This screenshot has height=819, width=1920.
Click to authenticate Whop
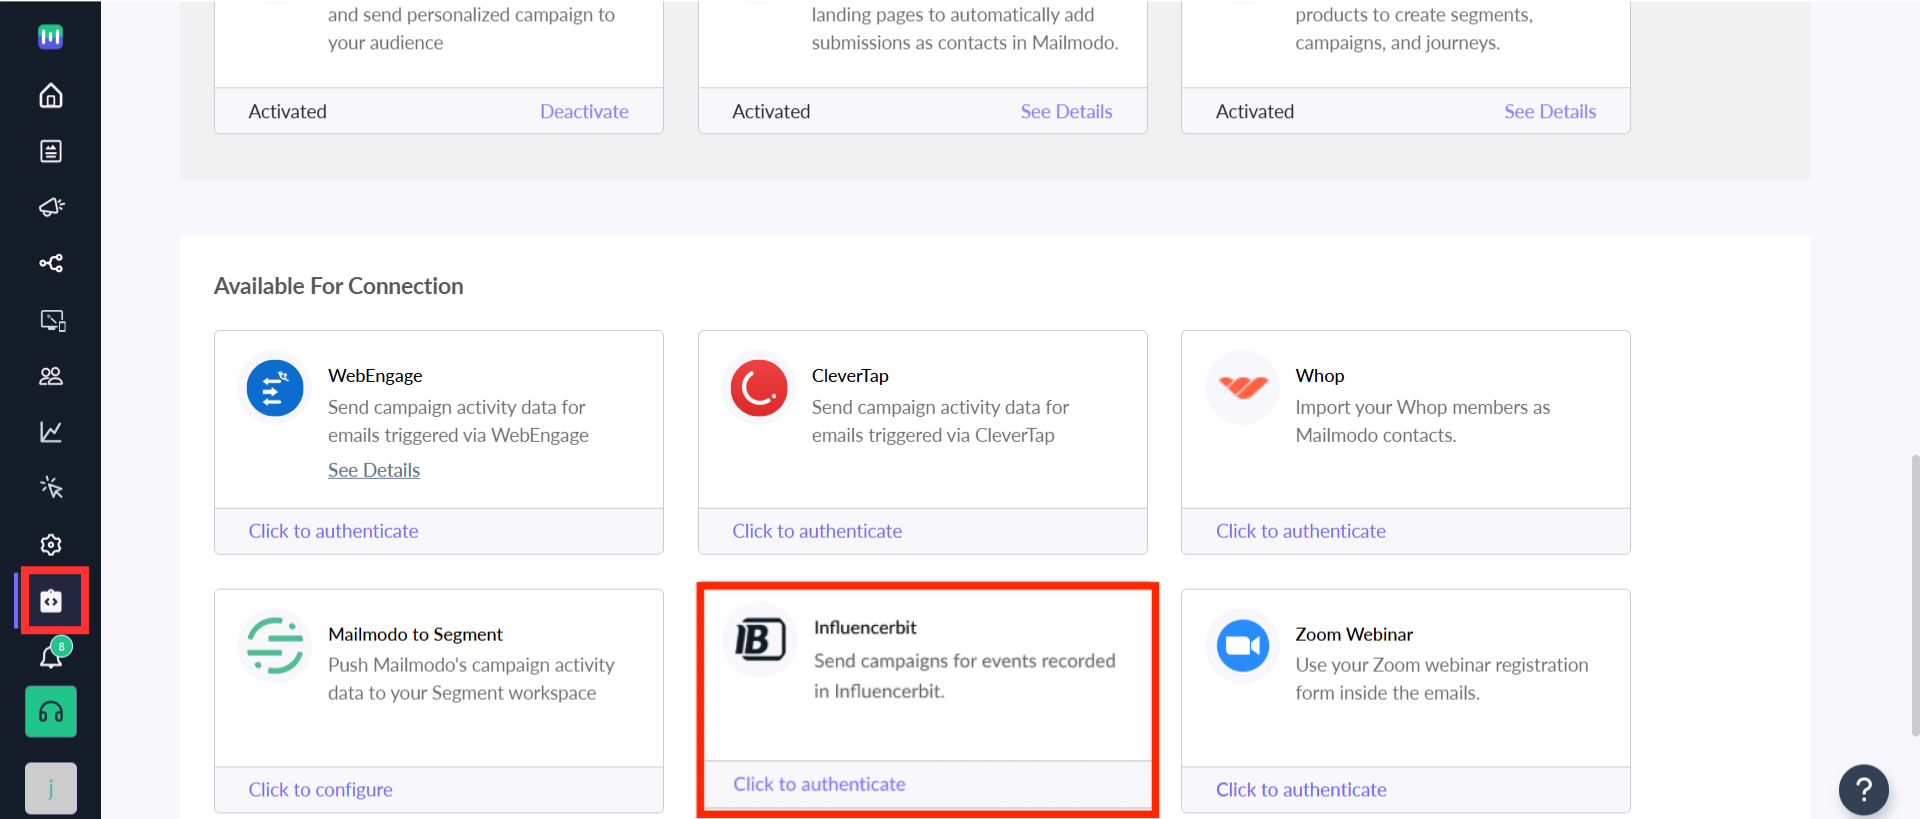click(1301, 531)
